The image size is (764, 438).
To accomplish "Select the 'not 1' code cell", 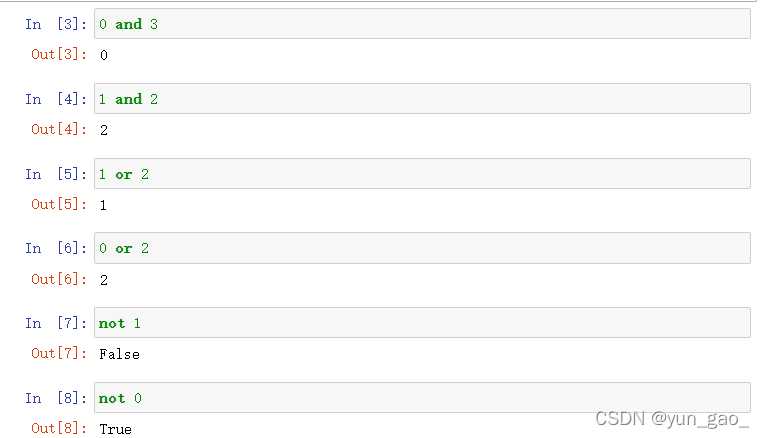I will coord(422,323).
